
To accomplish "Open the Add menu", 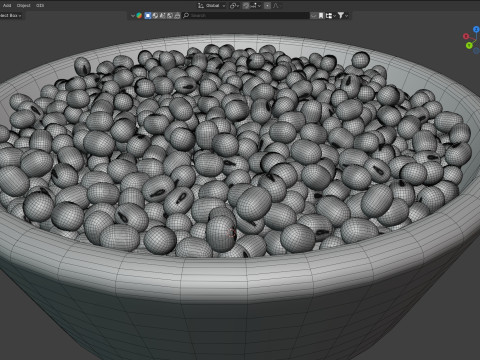I will [7, 5].
